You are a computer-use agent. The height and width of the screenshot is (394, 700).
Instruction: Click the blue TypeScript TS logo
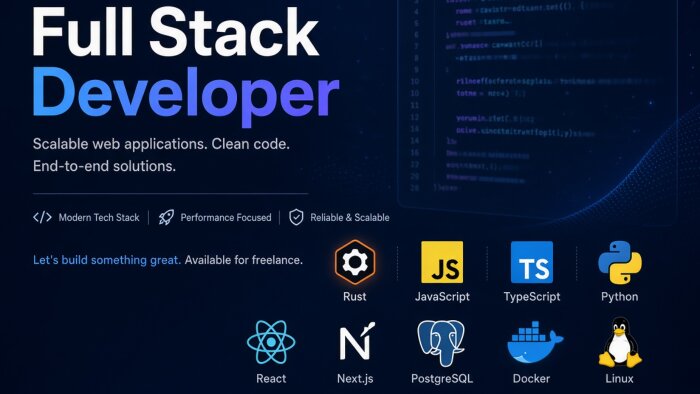coord(532,262)
